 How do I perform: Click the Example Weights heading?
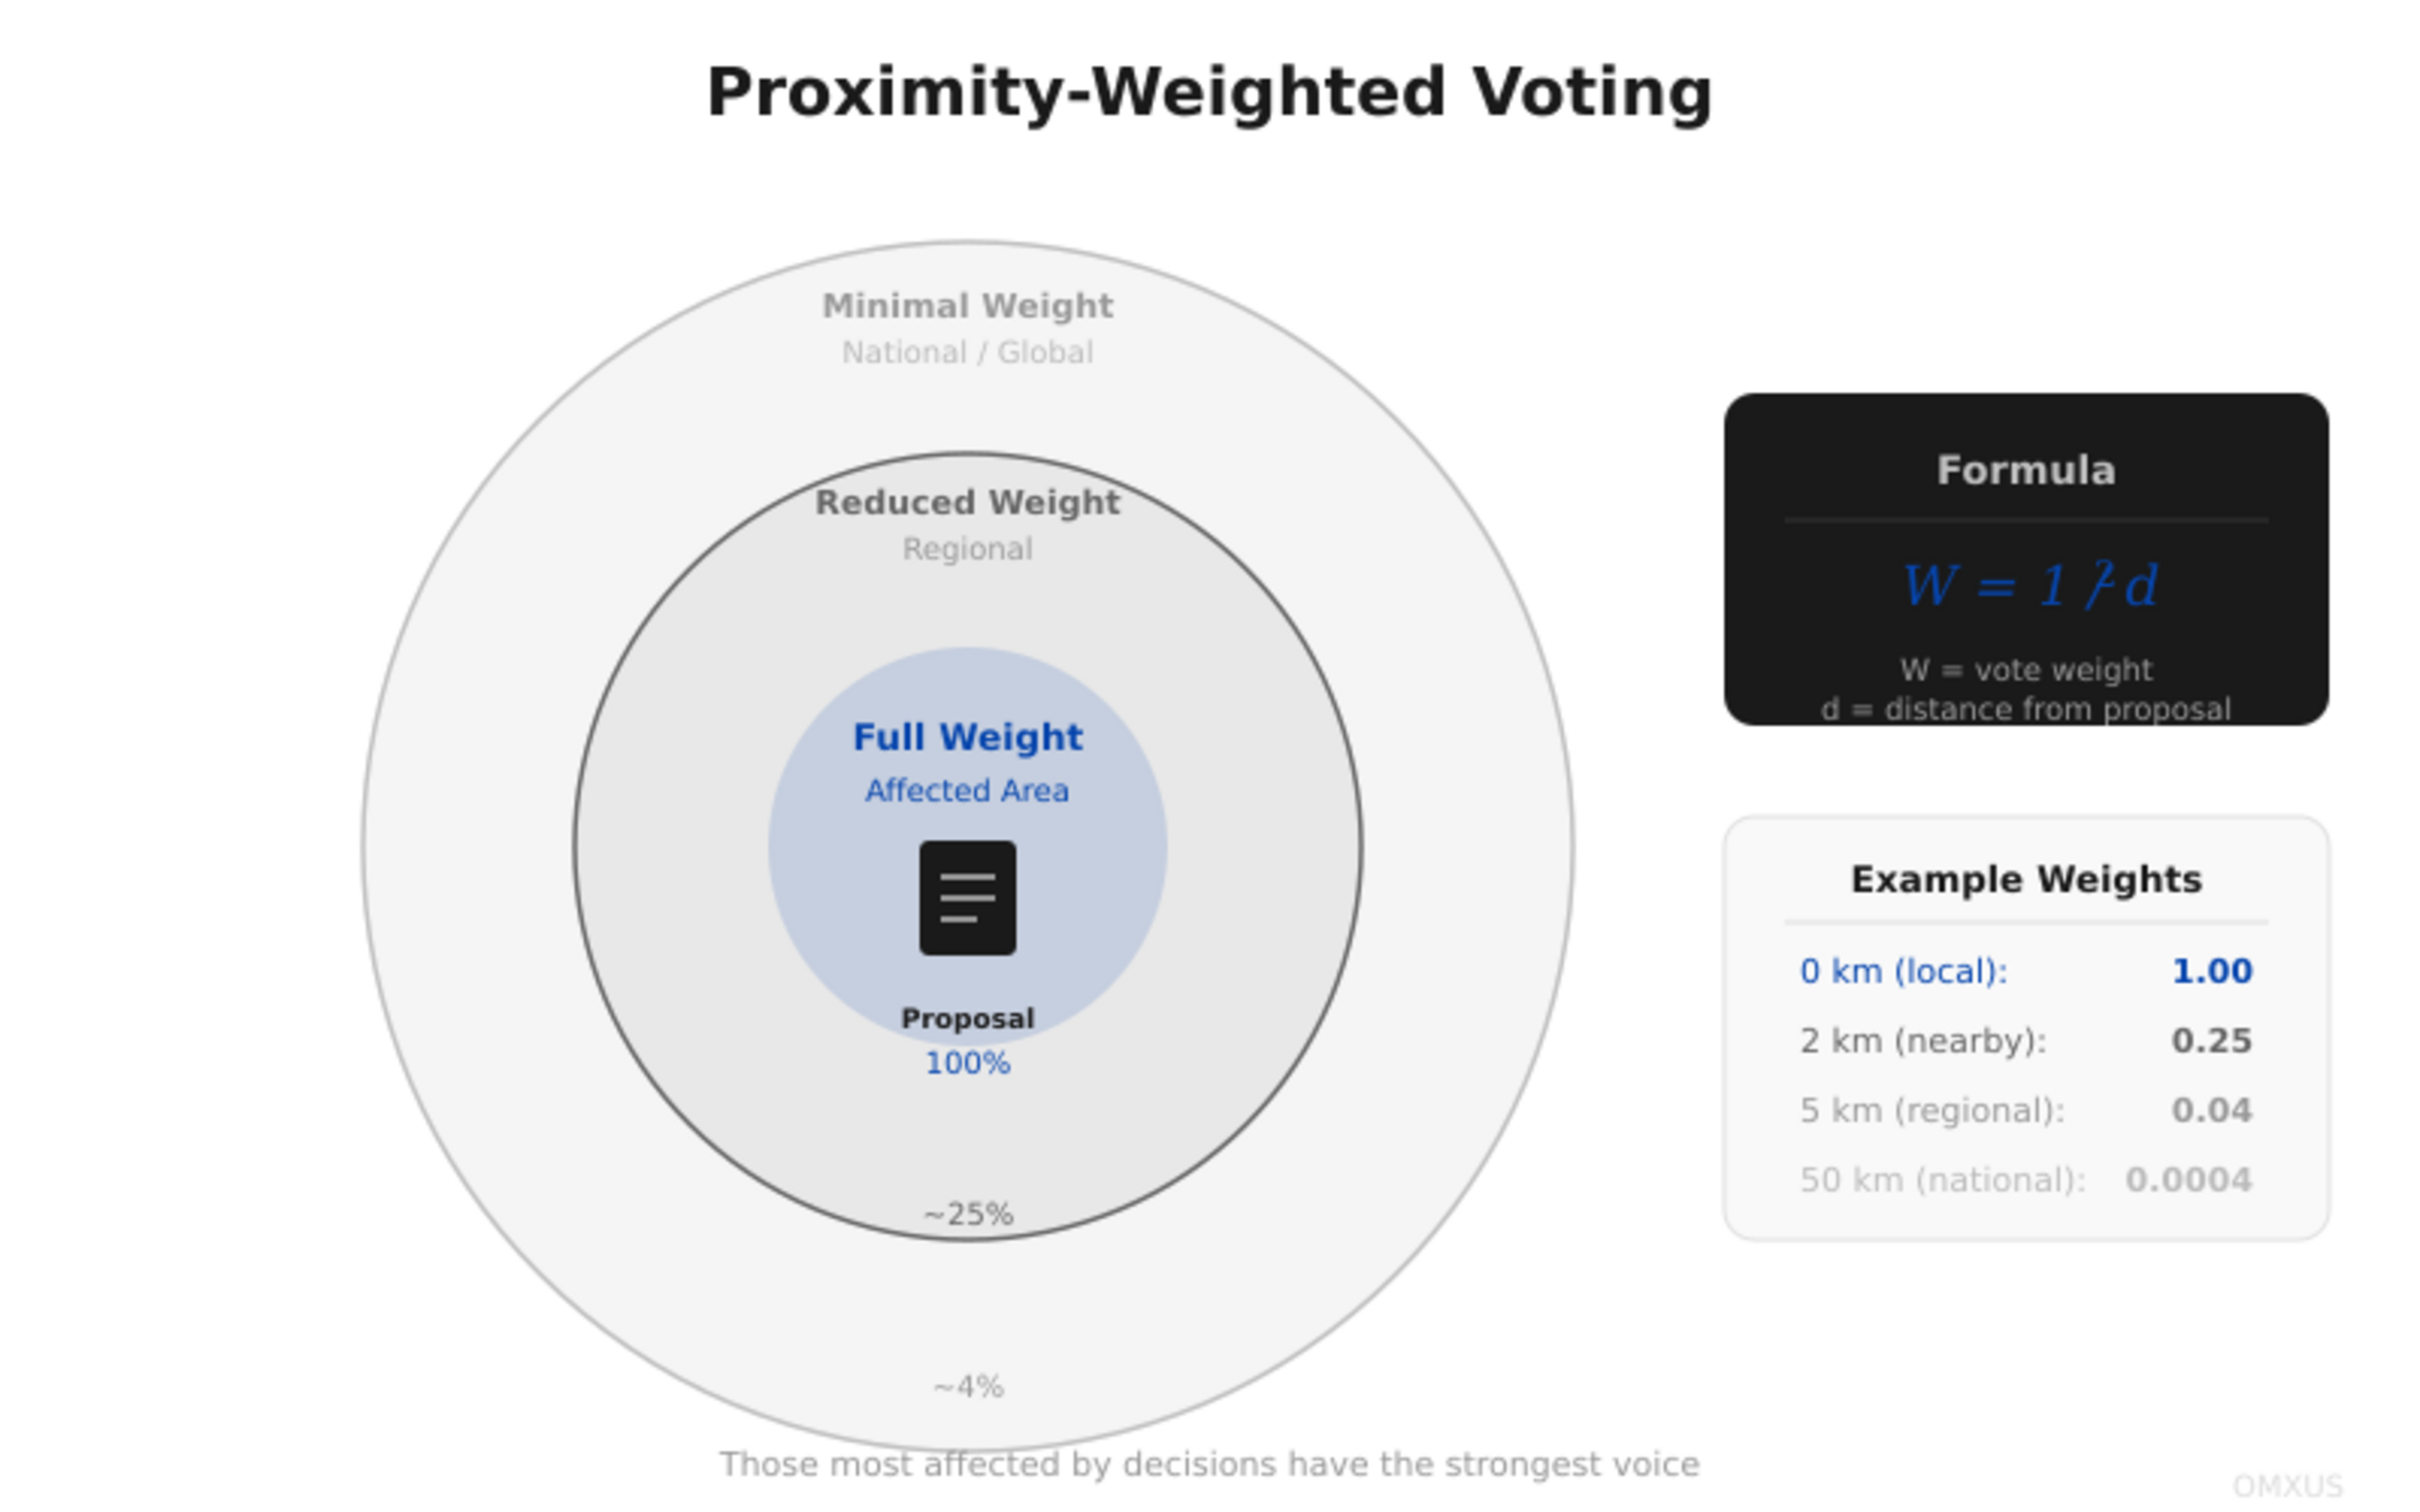point(2025,879)
